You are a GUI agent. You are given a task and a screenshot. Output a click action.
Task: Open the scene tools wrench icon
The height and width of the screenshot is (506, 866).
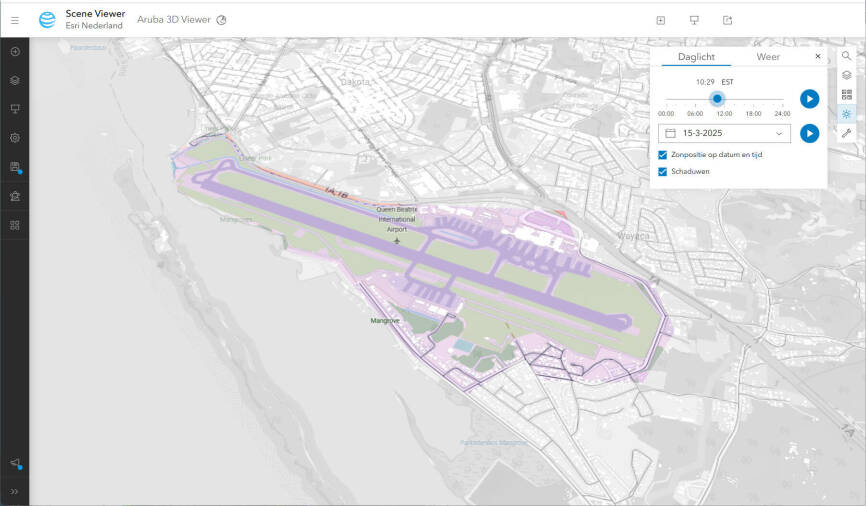(x=846, y=133)
